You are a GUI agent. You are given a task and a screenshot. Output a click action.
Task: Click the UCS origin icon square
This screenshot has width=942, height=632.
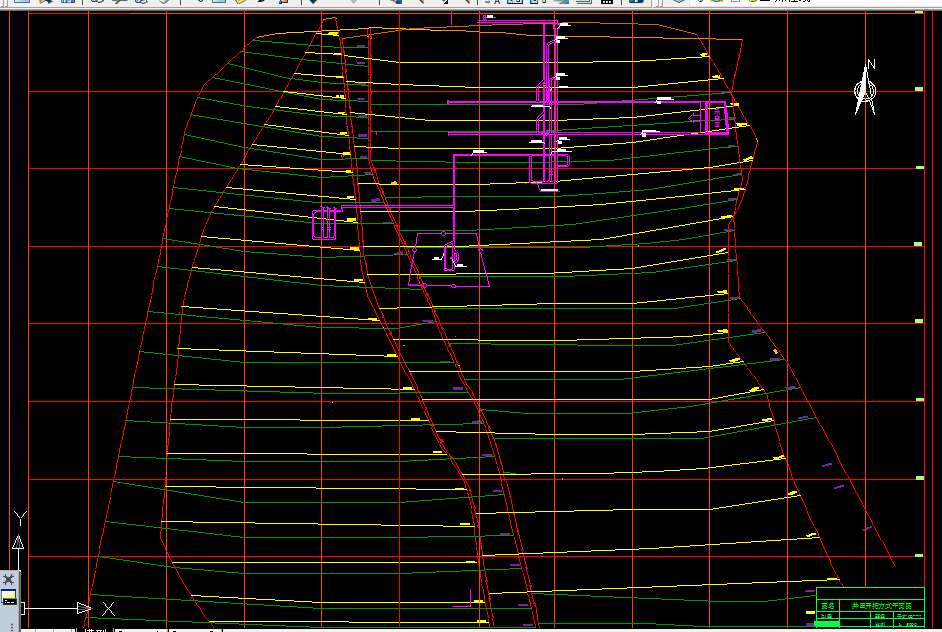point(22,609)
